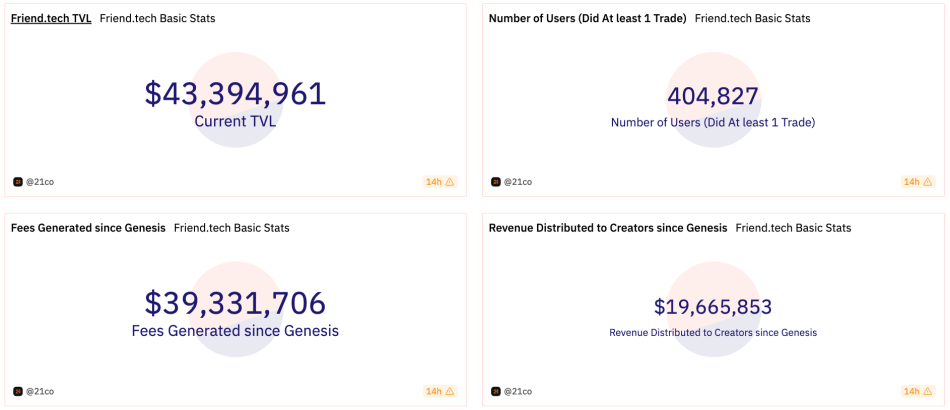Click 'Friend.tech Basic Stats' beside the Revenue Distributed title
This screenshot has height=410, width=950.
[793, 228]
